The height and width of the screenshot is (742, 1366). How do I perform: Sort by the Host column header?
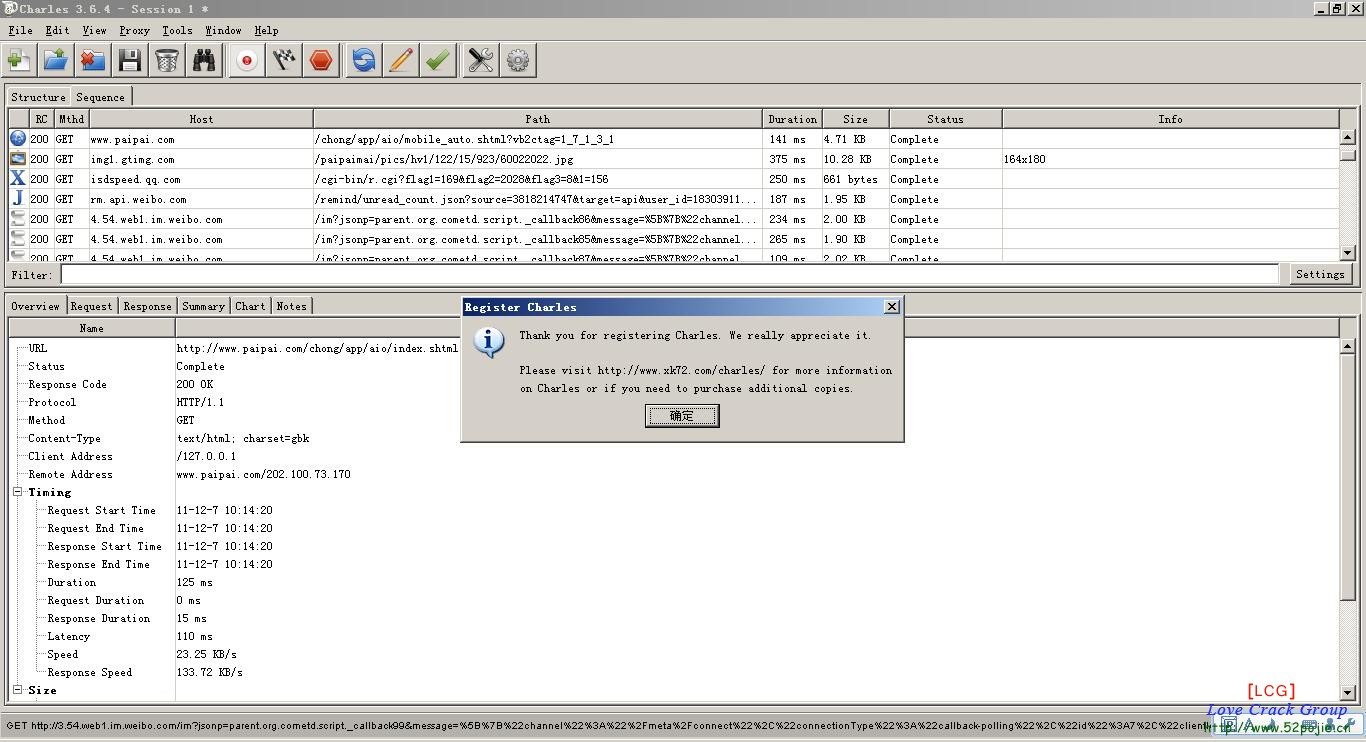[201, 119]
